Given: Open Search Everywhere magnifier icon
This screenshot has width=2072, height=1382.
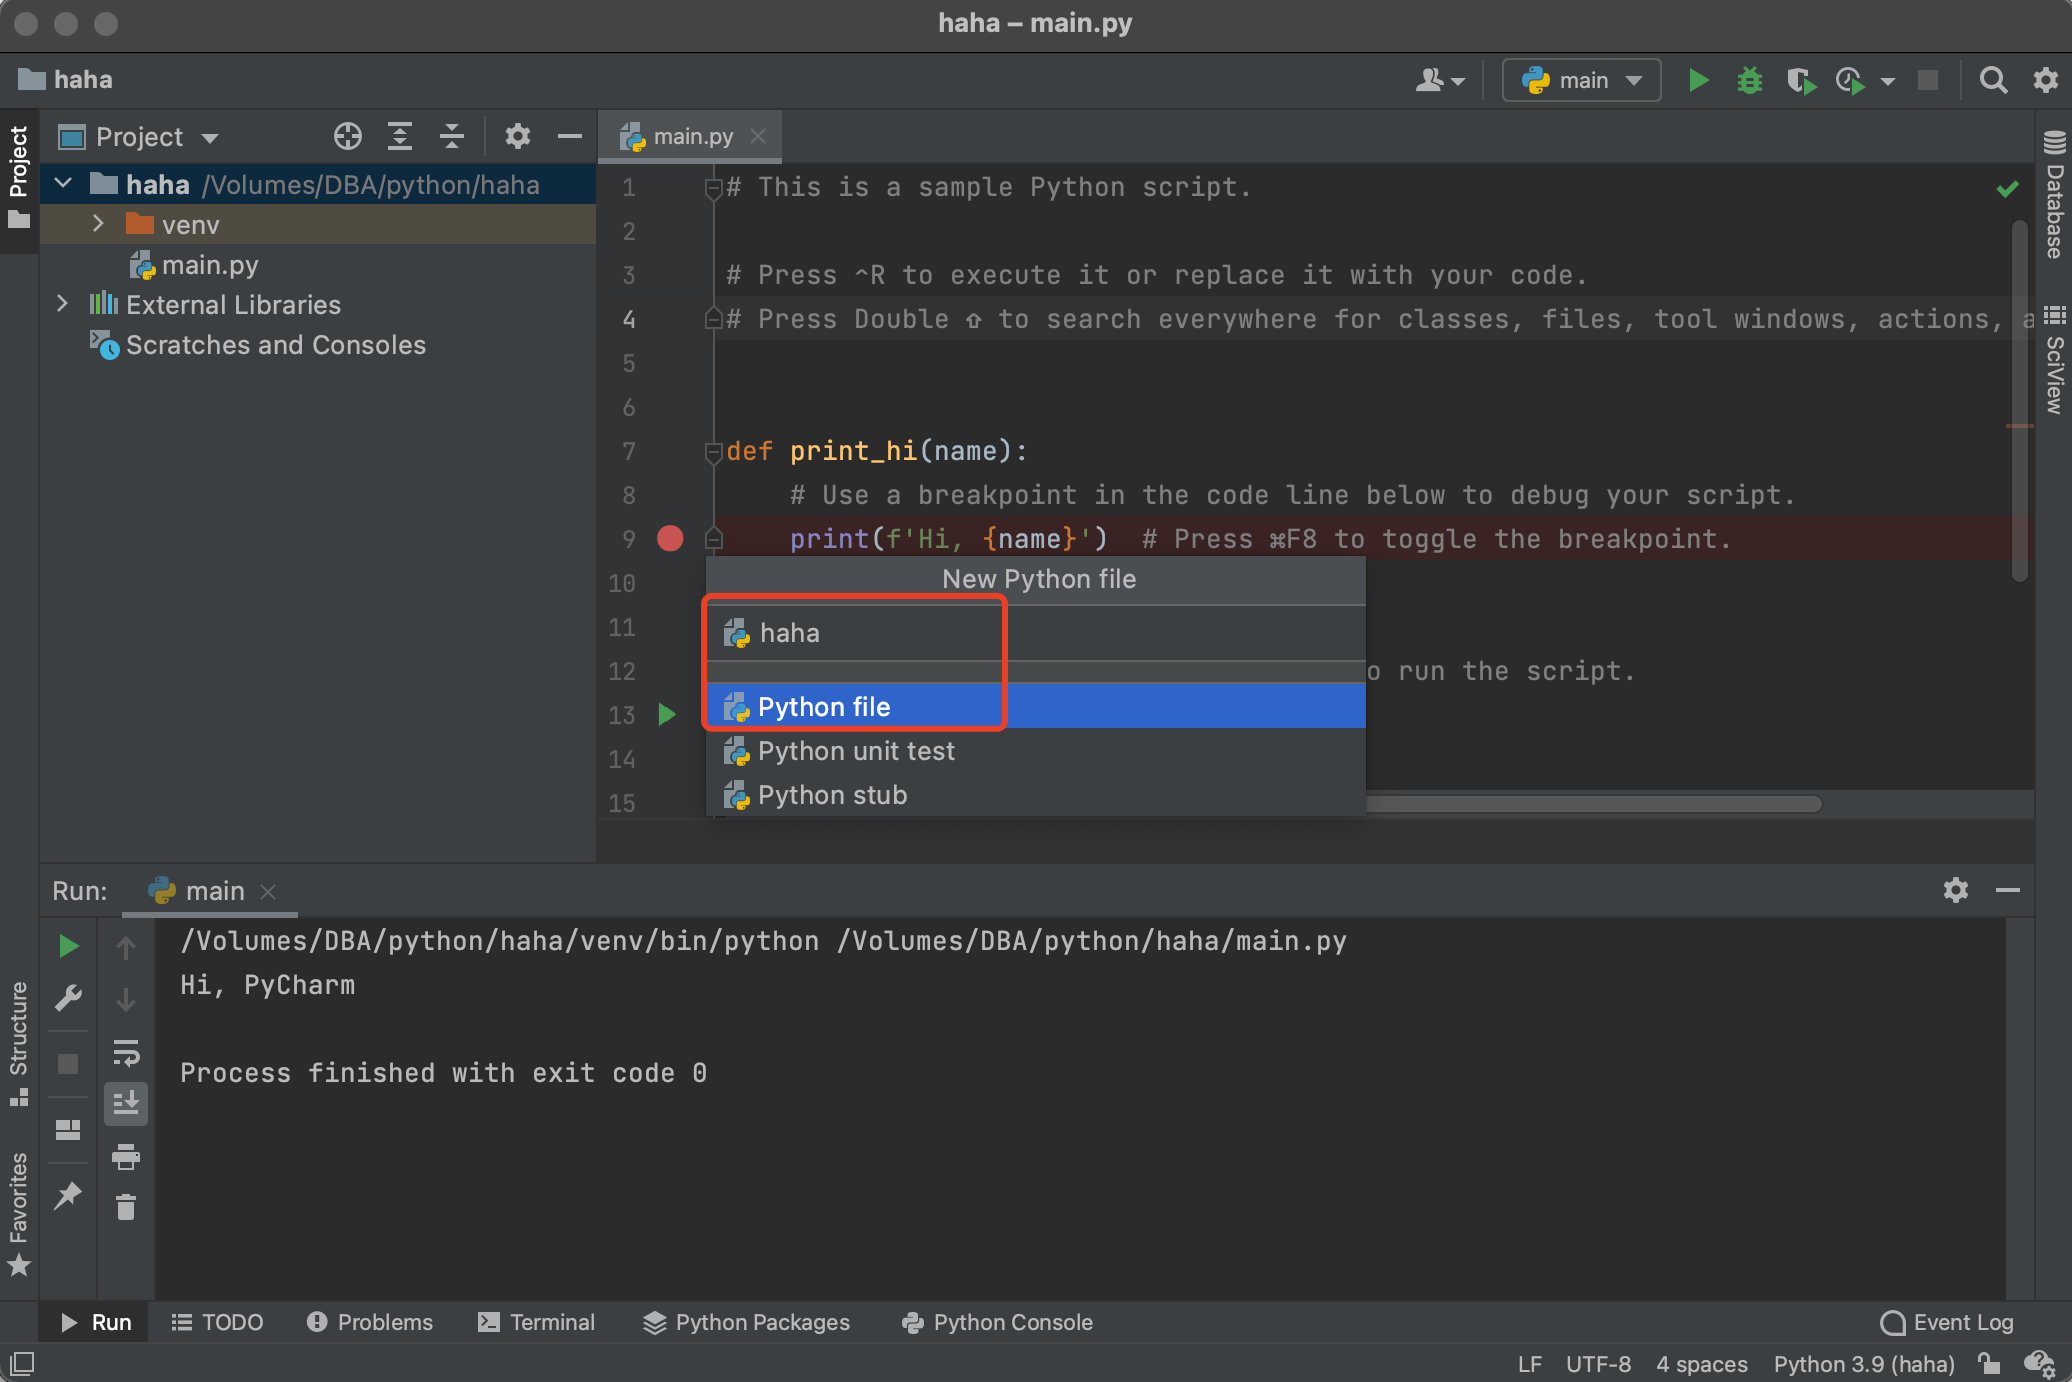Looking at the screenshot, I should tap(1993, 80).
